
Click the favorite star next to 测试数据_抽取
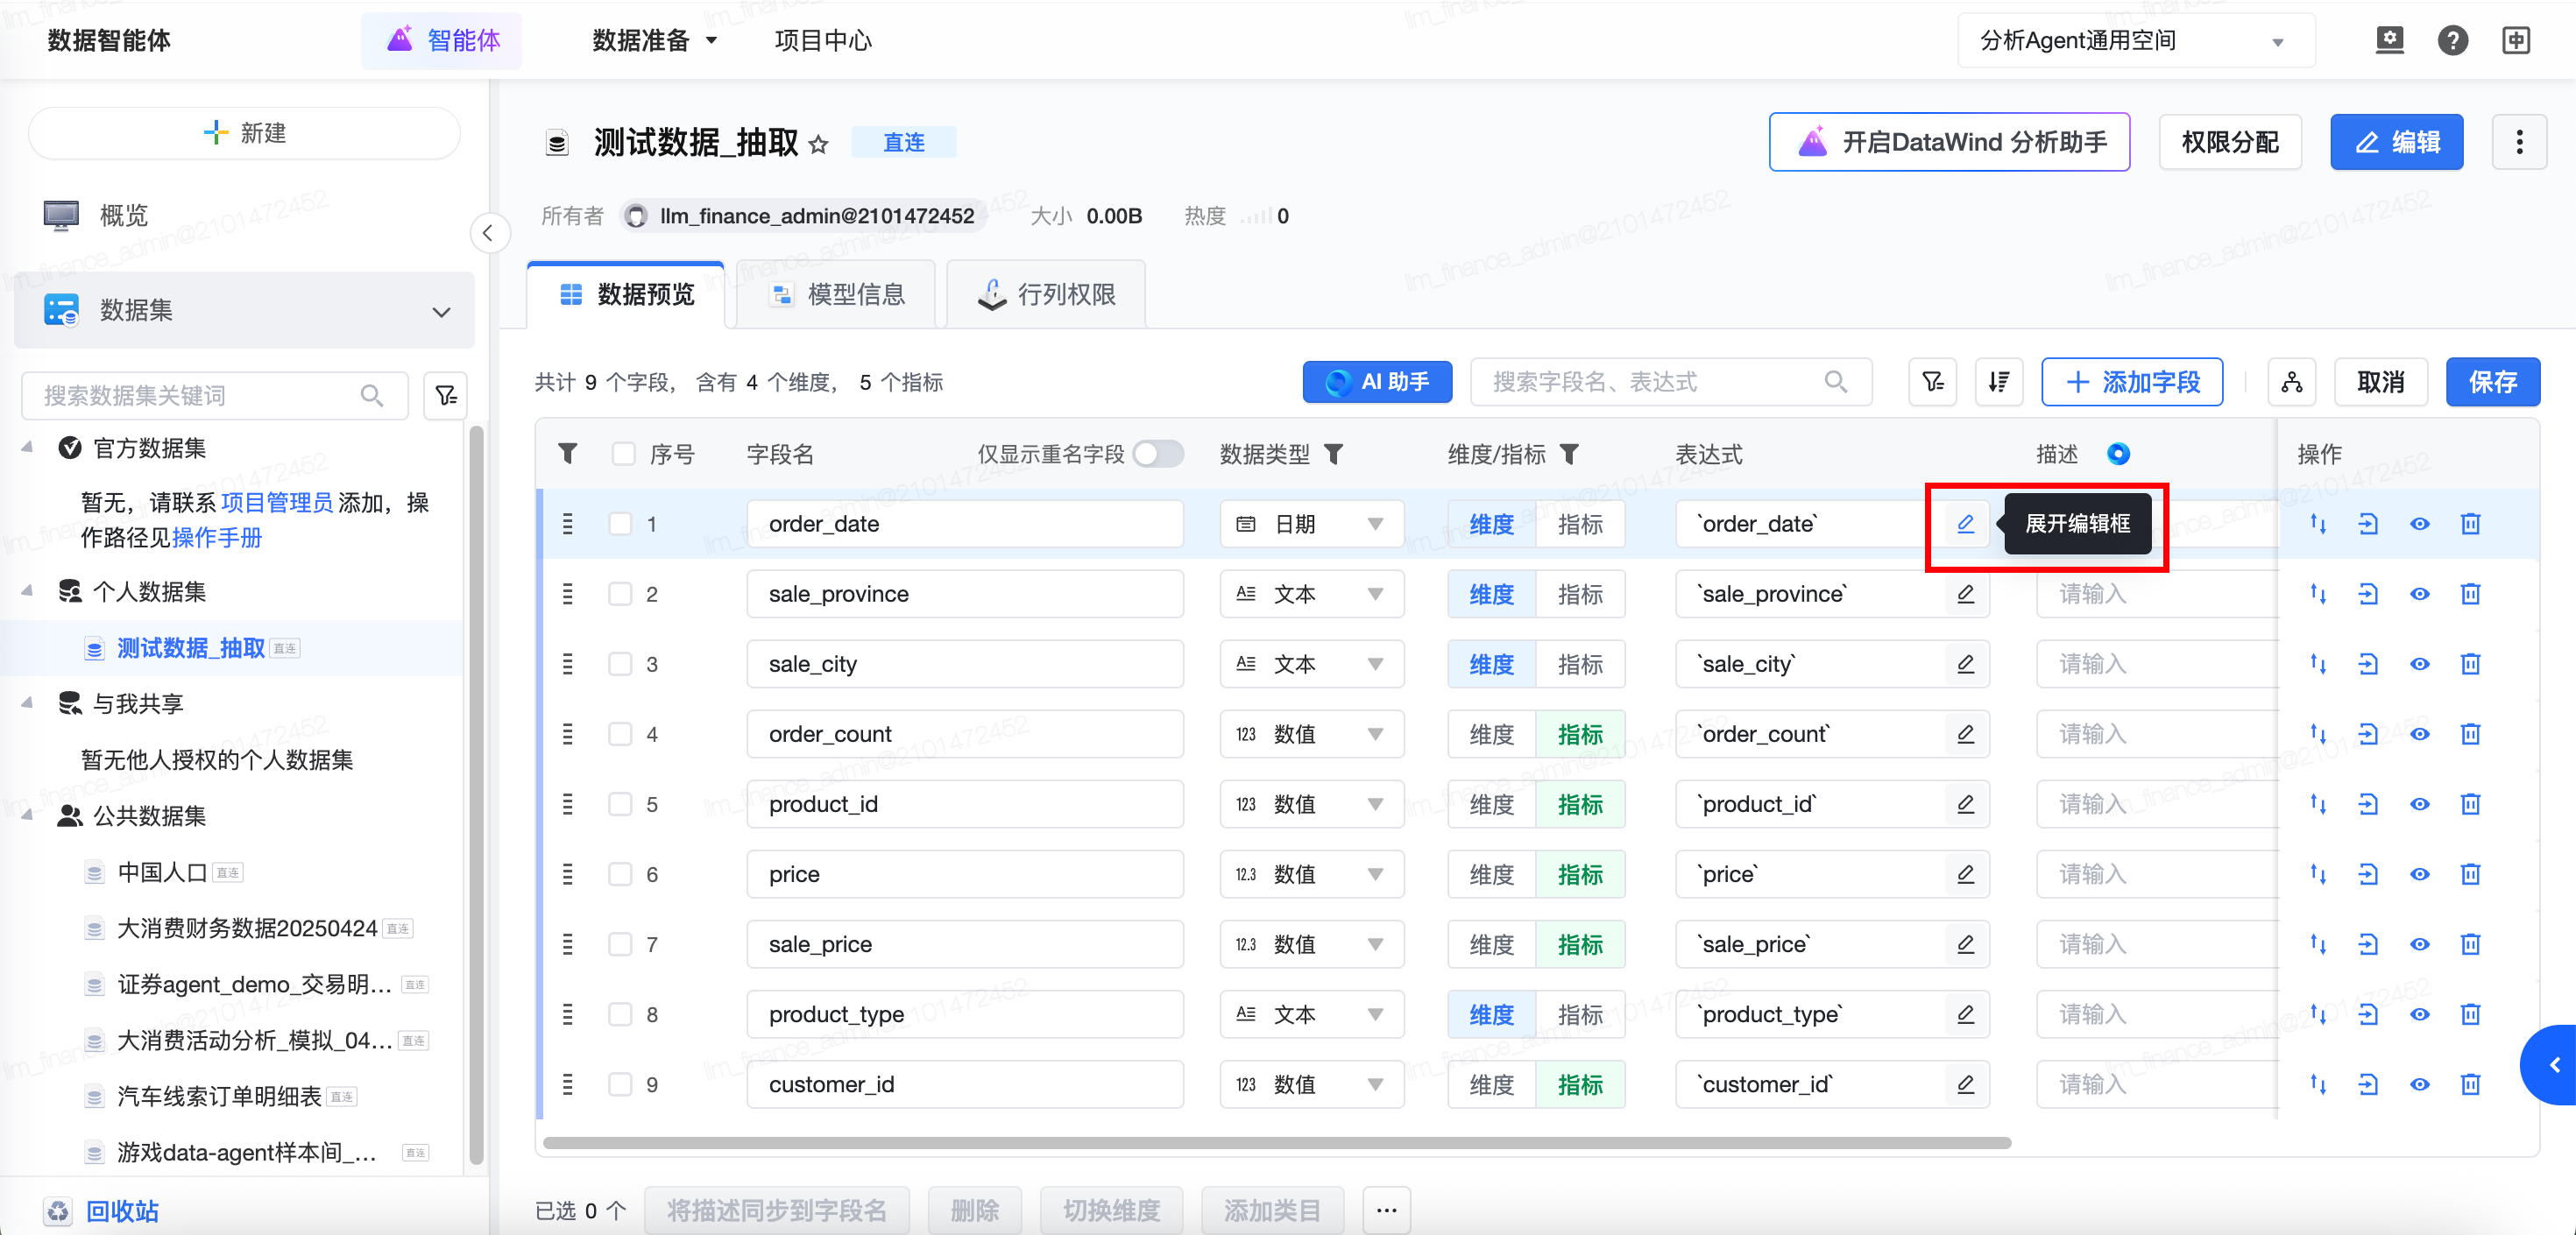click(x=818, y=144)
